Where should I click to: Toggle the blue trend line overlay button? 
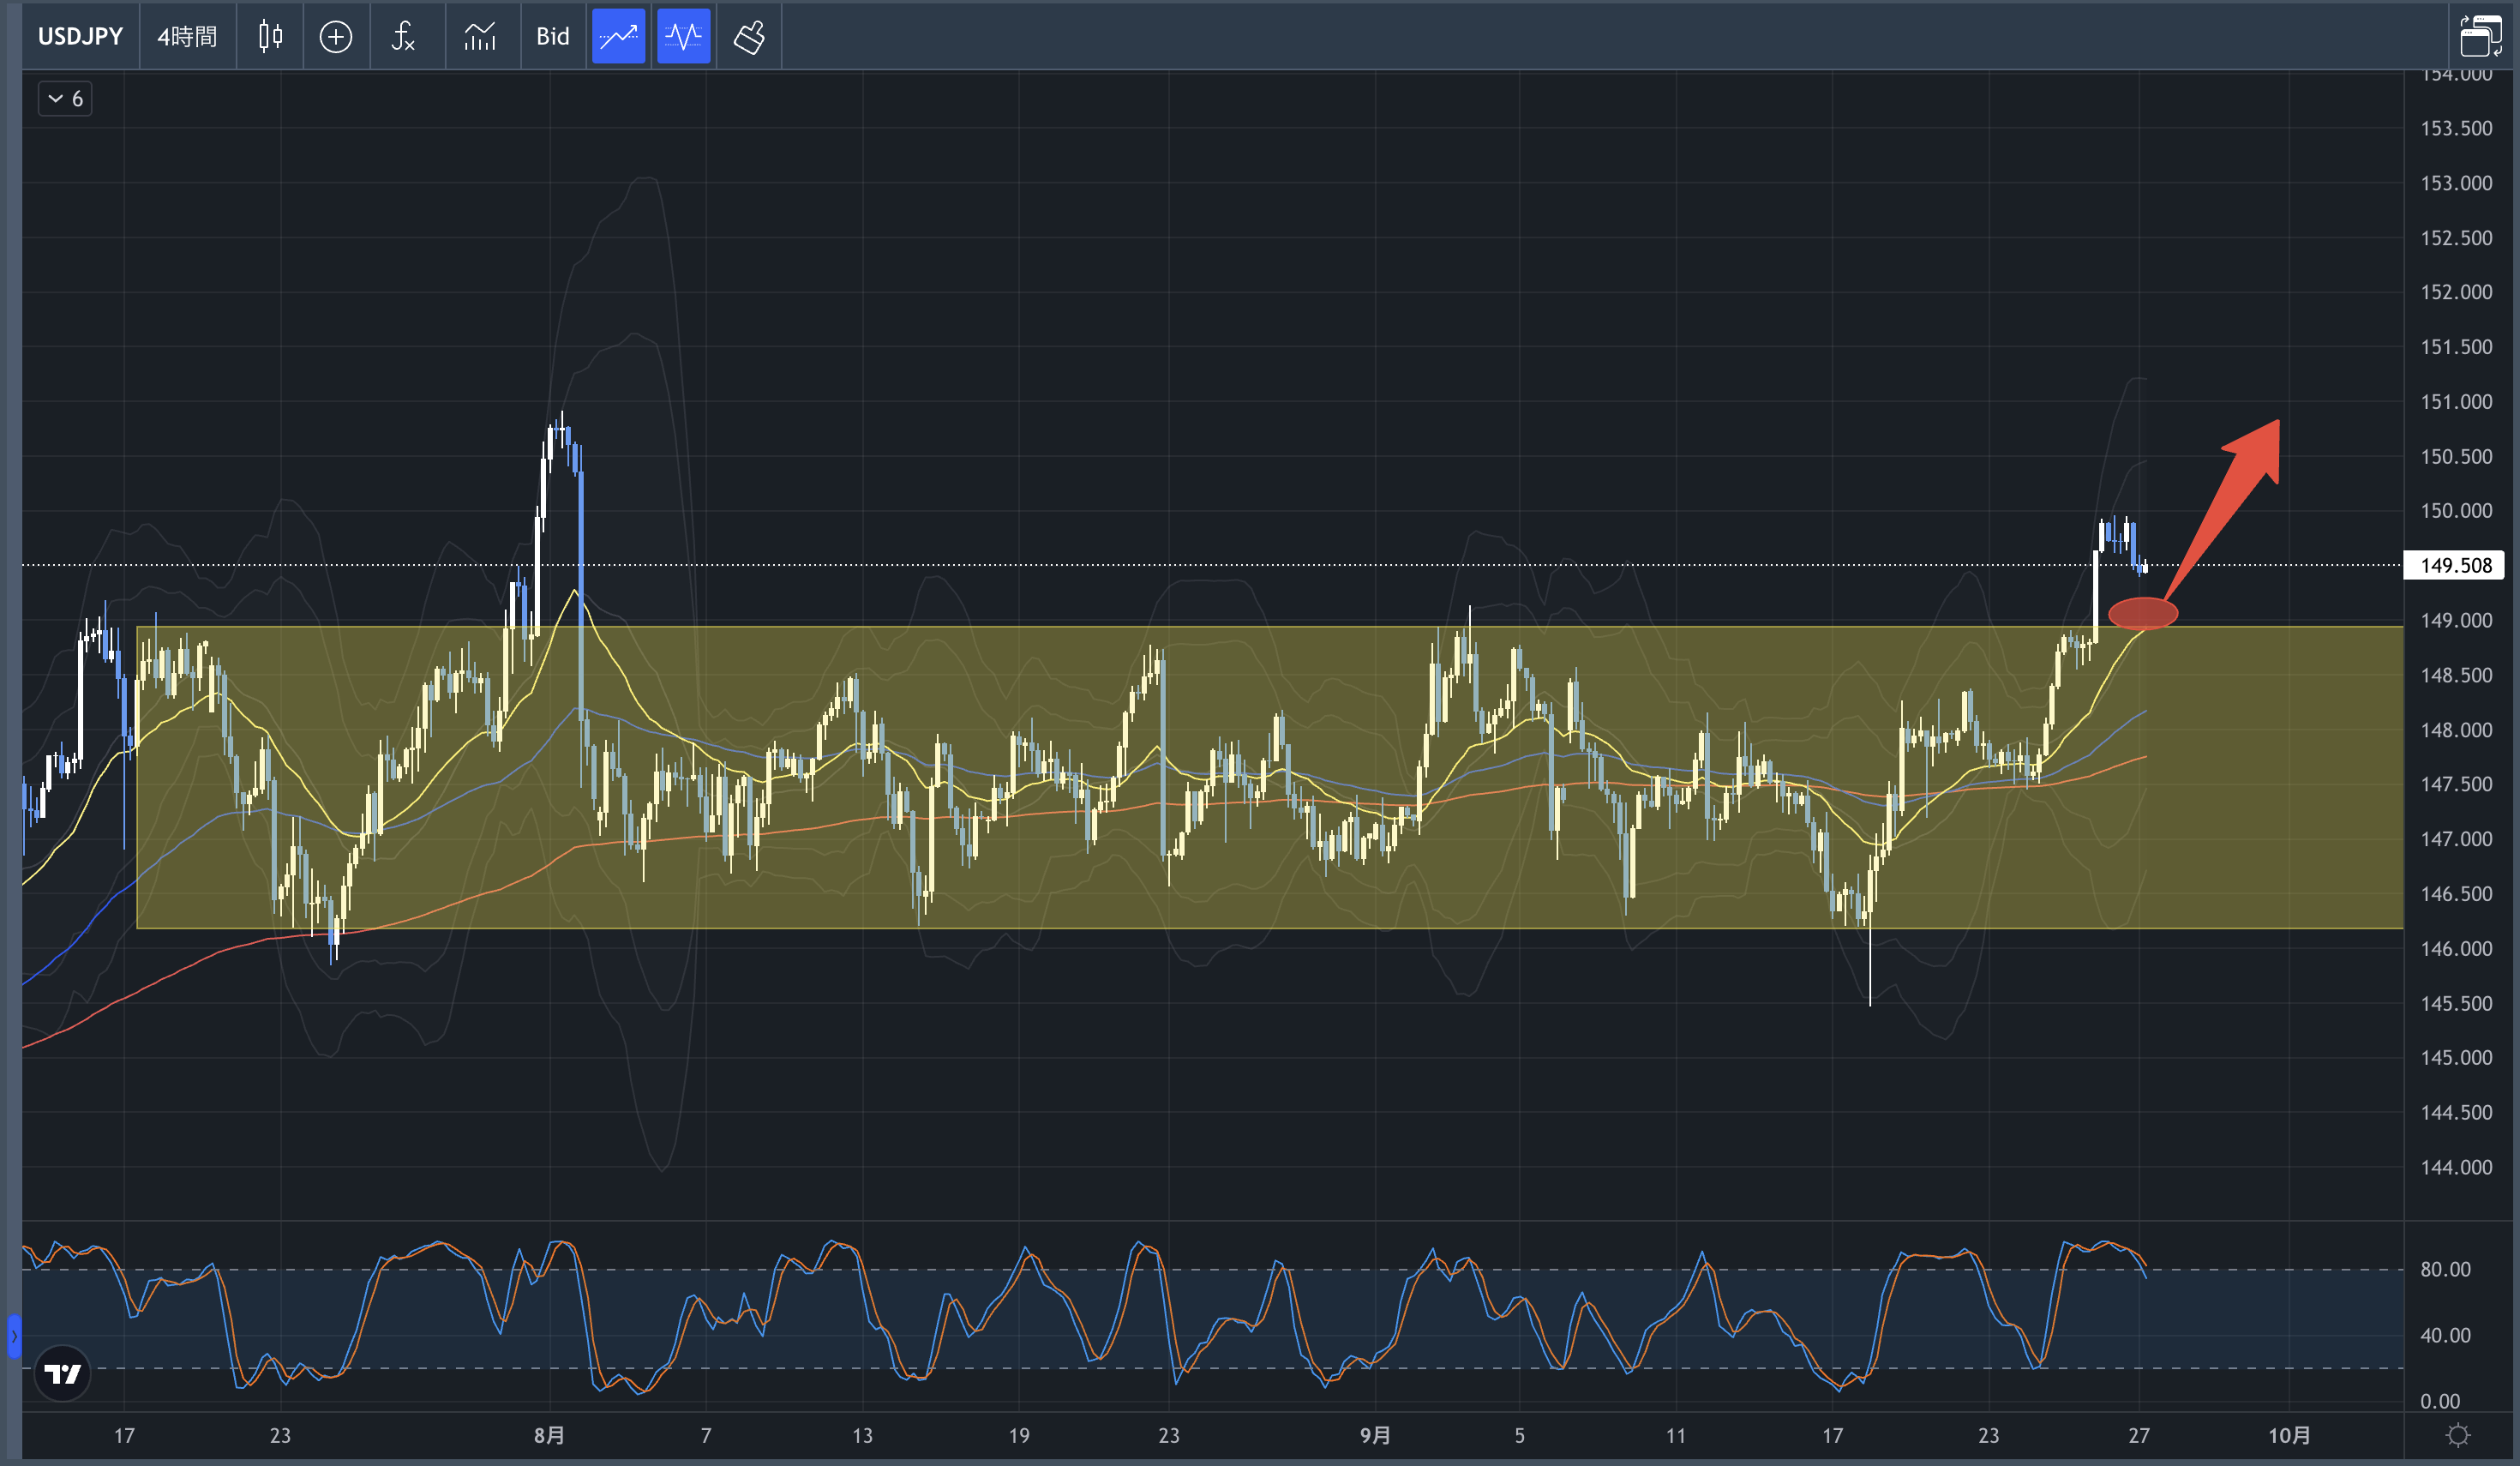618,37
